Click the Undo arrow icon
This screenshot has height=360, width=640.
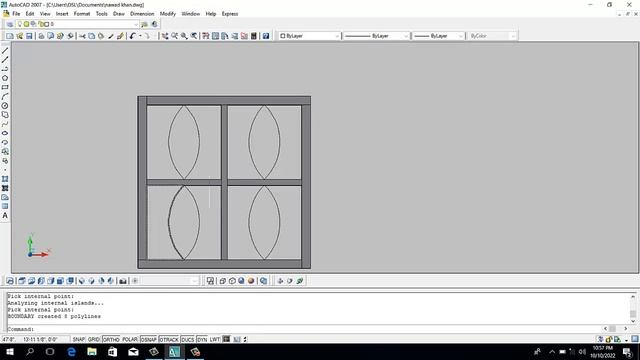(133, 36)
